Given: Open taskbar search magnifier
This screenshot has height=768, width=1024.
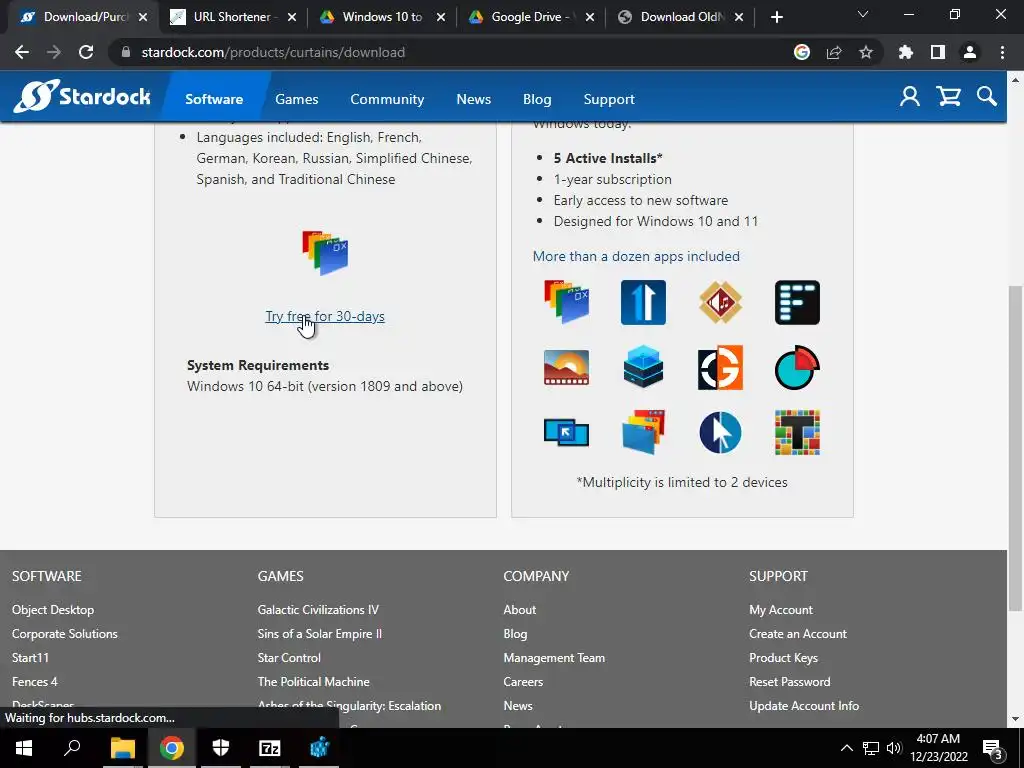Looking at the screenshot, I should click(72, 748).
